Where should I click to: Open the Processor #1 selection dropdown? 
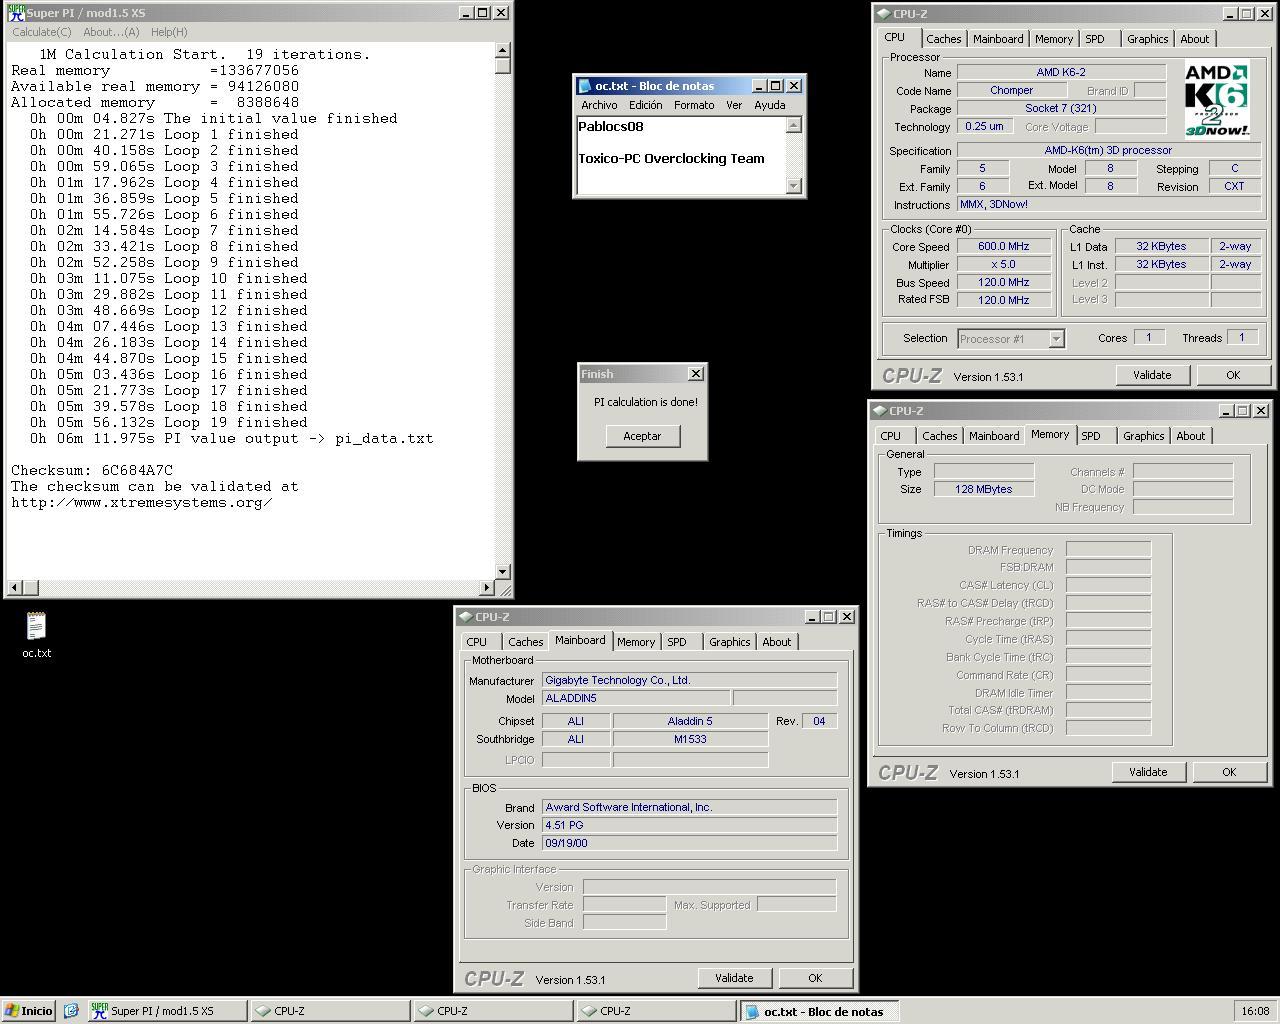(1011, 339)
